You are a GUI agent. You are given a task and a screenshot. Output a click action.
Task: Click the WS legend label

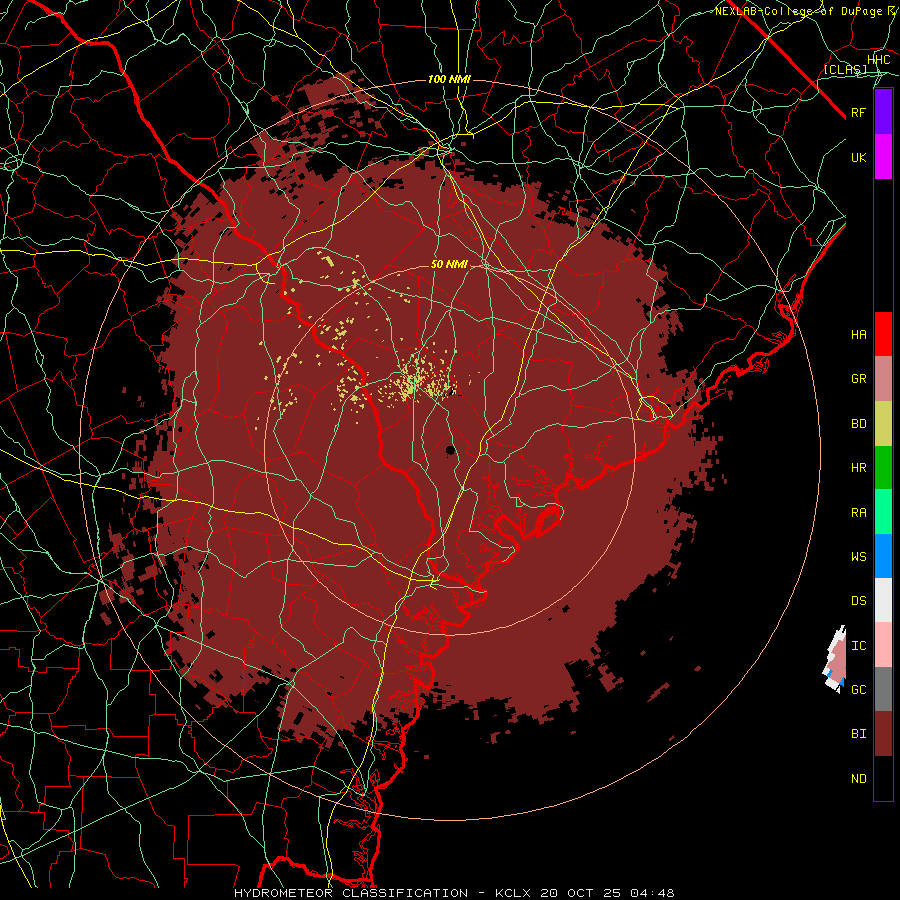(858, 557)
